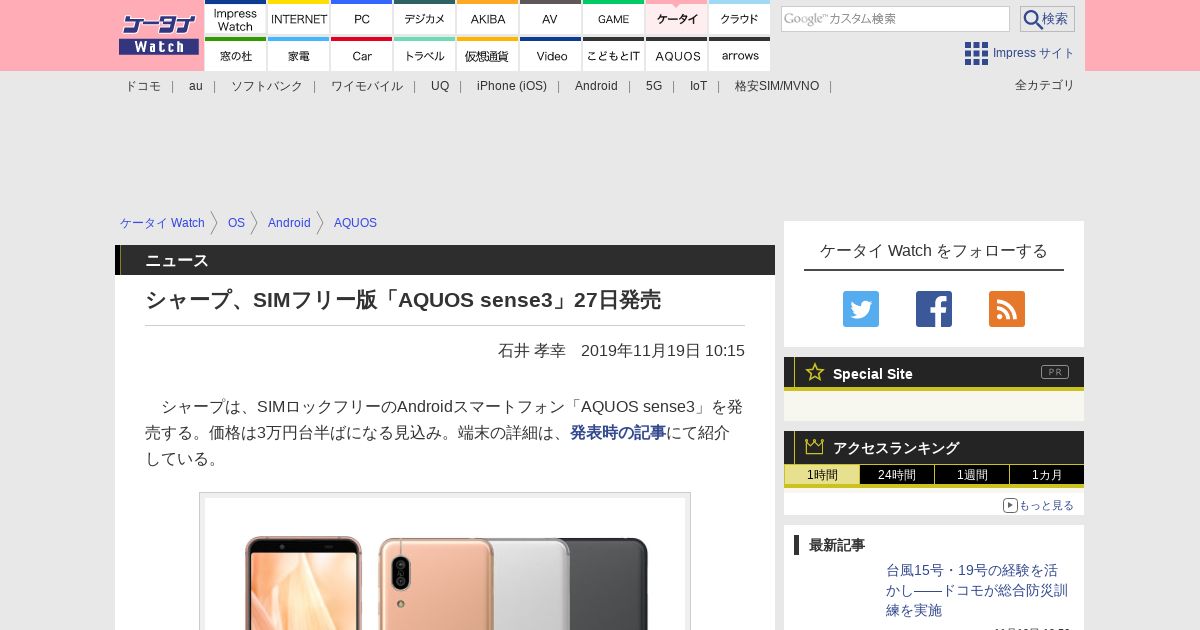This screenshot has width=1200, height=630.
Task: Select the 1週間 ranking tab
Action: 972,475
